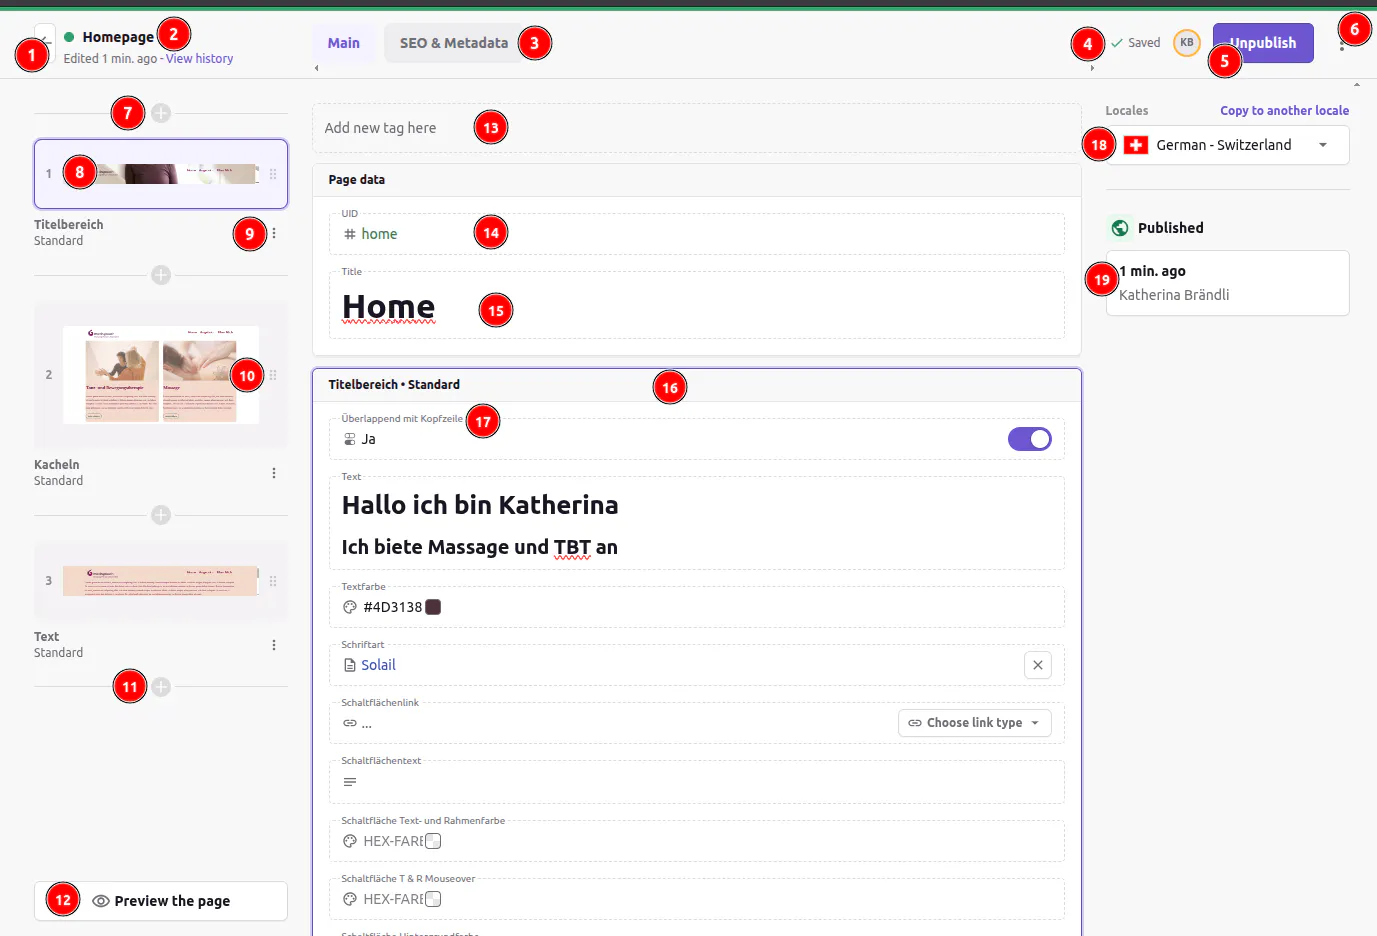Select the Text slice thumbnail

pos(161,581)
